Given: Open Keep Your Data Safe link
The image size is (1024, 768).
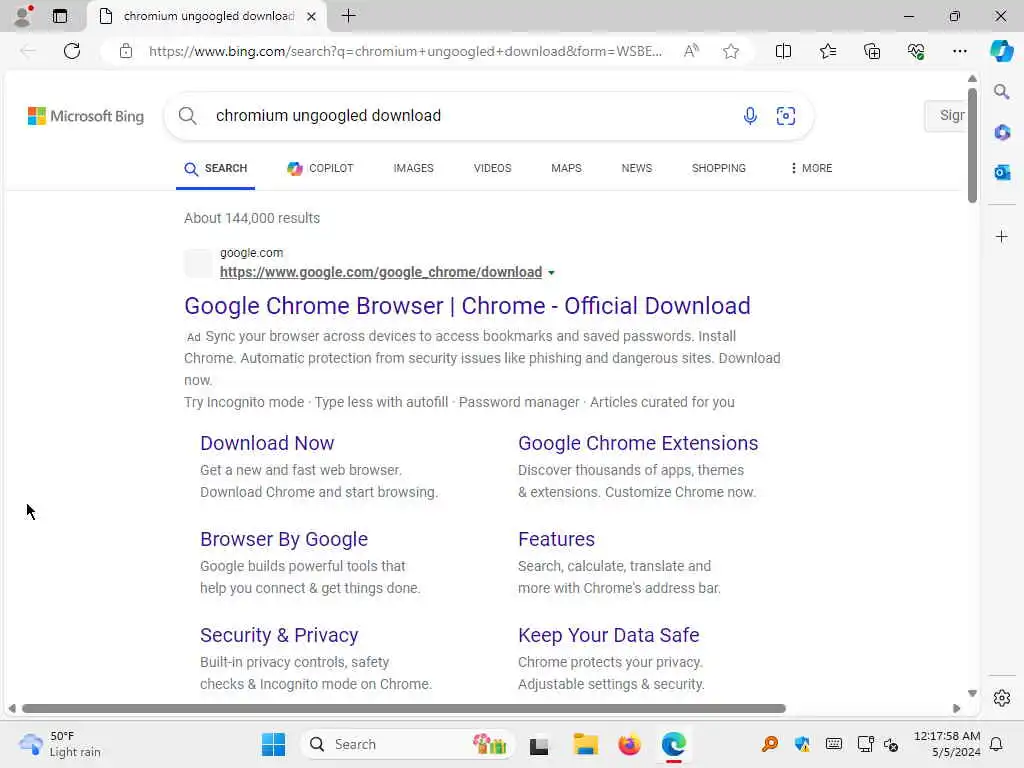Looking at the screenshot, I should pos(609,635).
